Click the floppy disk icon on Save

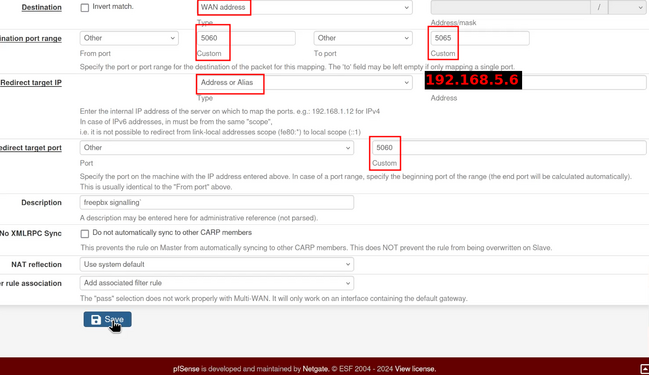tap(96, 320)
